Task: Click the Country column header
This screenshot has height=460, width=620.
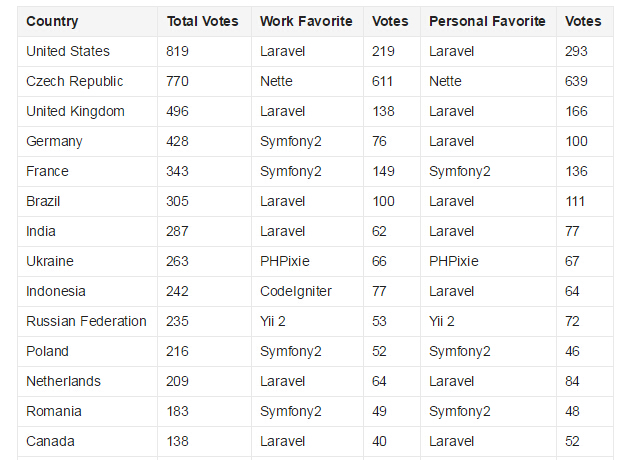Action: (52, 21)
